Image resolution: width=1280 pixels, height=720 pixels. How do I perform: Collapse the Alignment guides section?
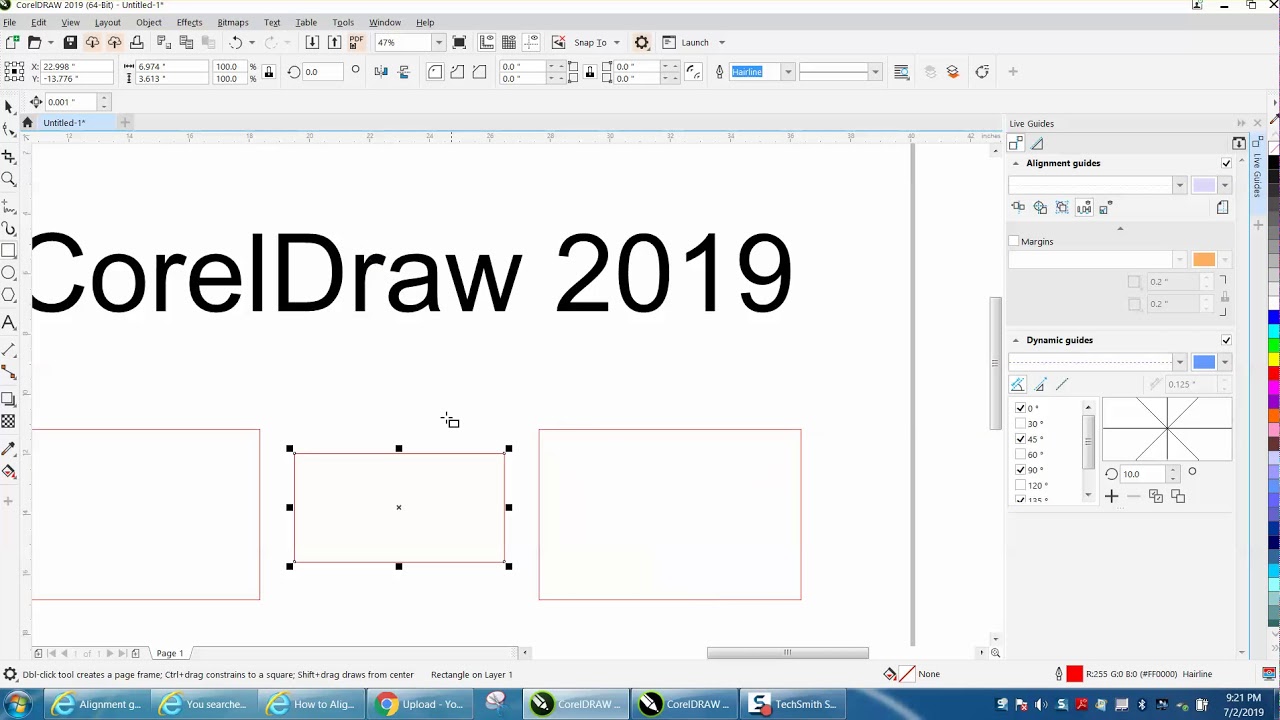1016,163
